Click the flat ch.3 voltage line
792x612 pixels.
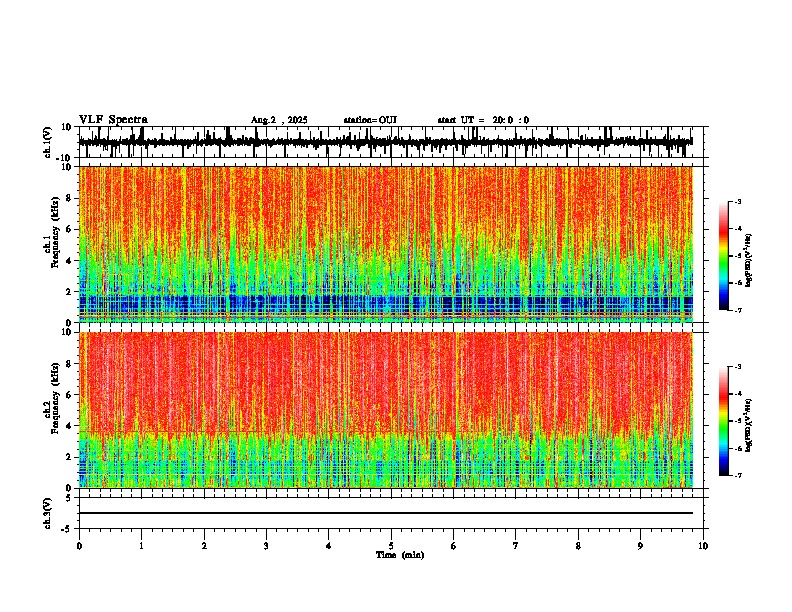tap(386, 513)
